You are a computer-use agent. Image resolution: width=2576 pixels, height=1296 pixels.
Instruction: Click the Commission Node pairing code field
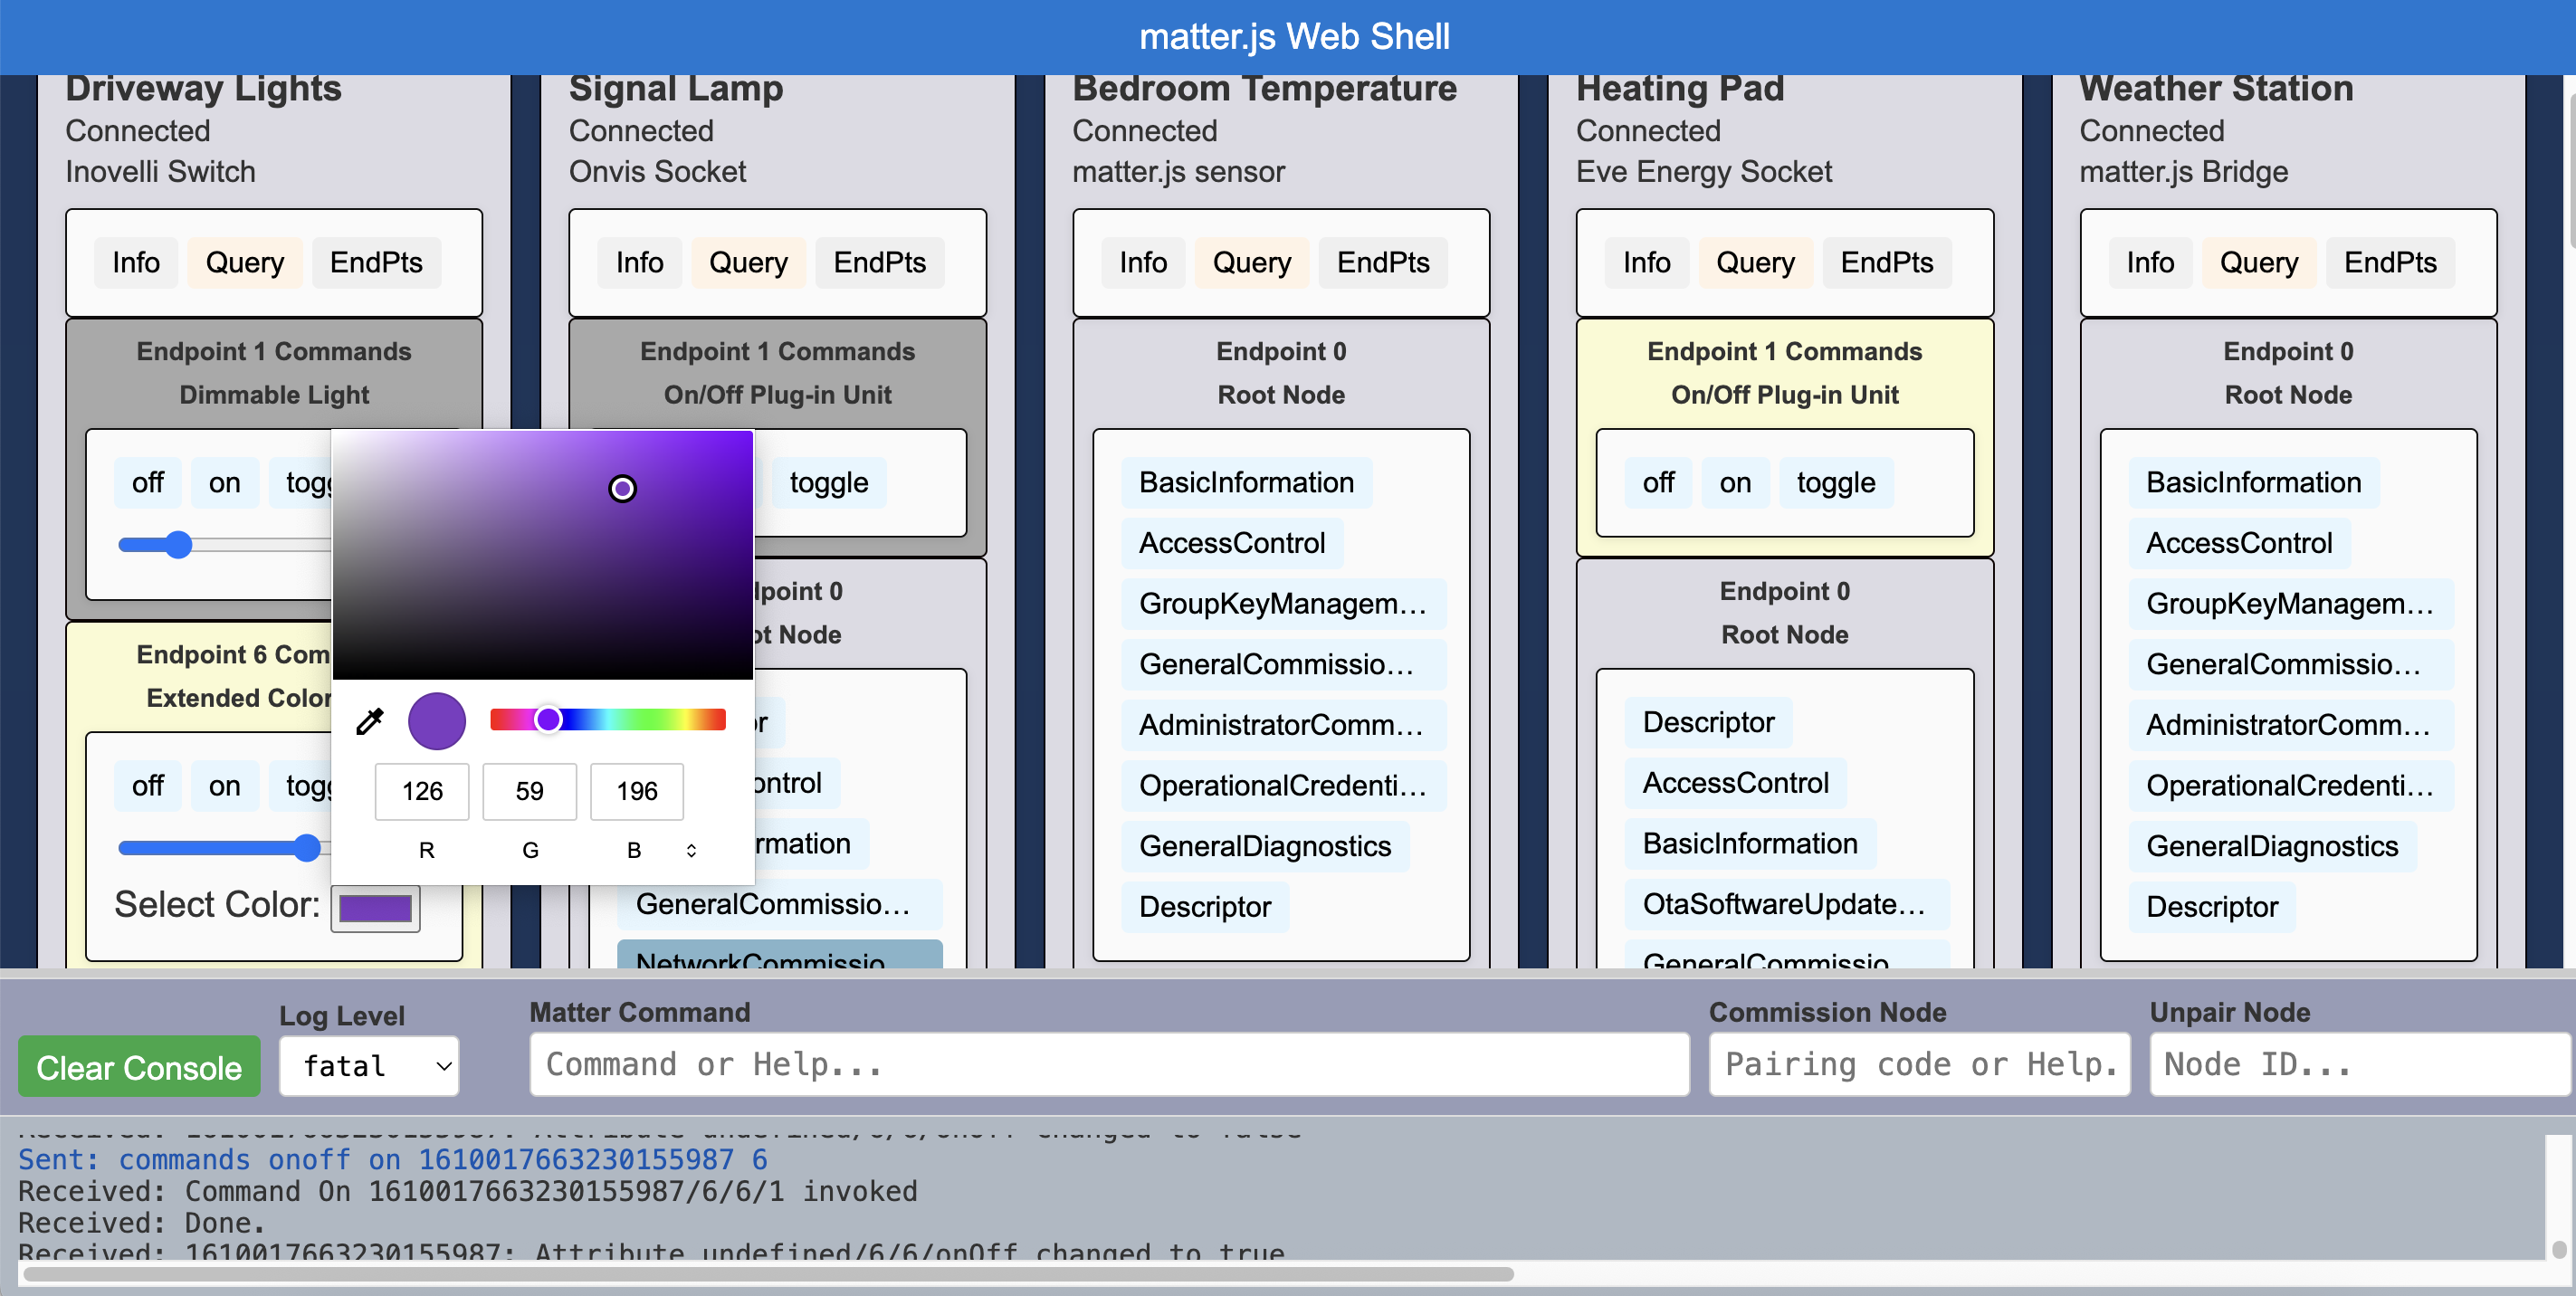1918,1065
